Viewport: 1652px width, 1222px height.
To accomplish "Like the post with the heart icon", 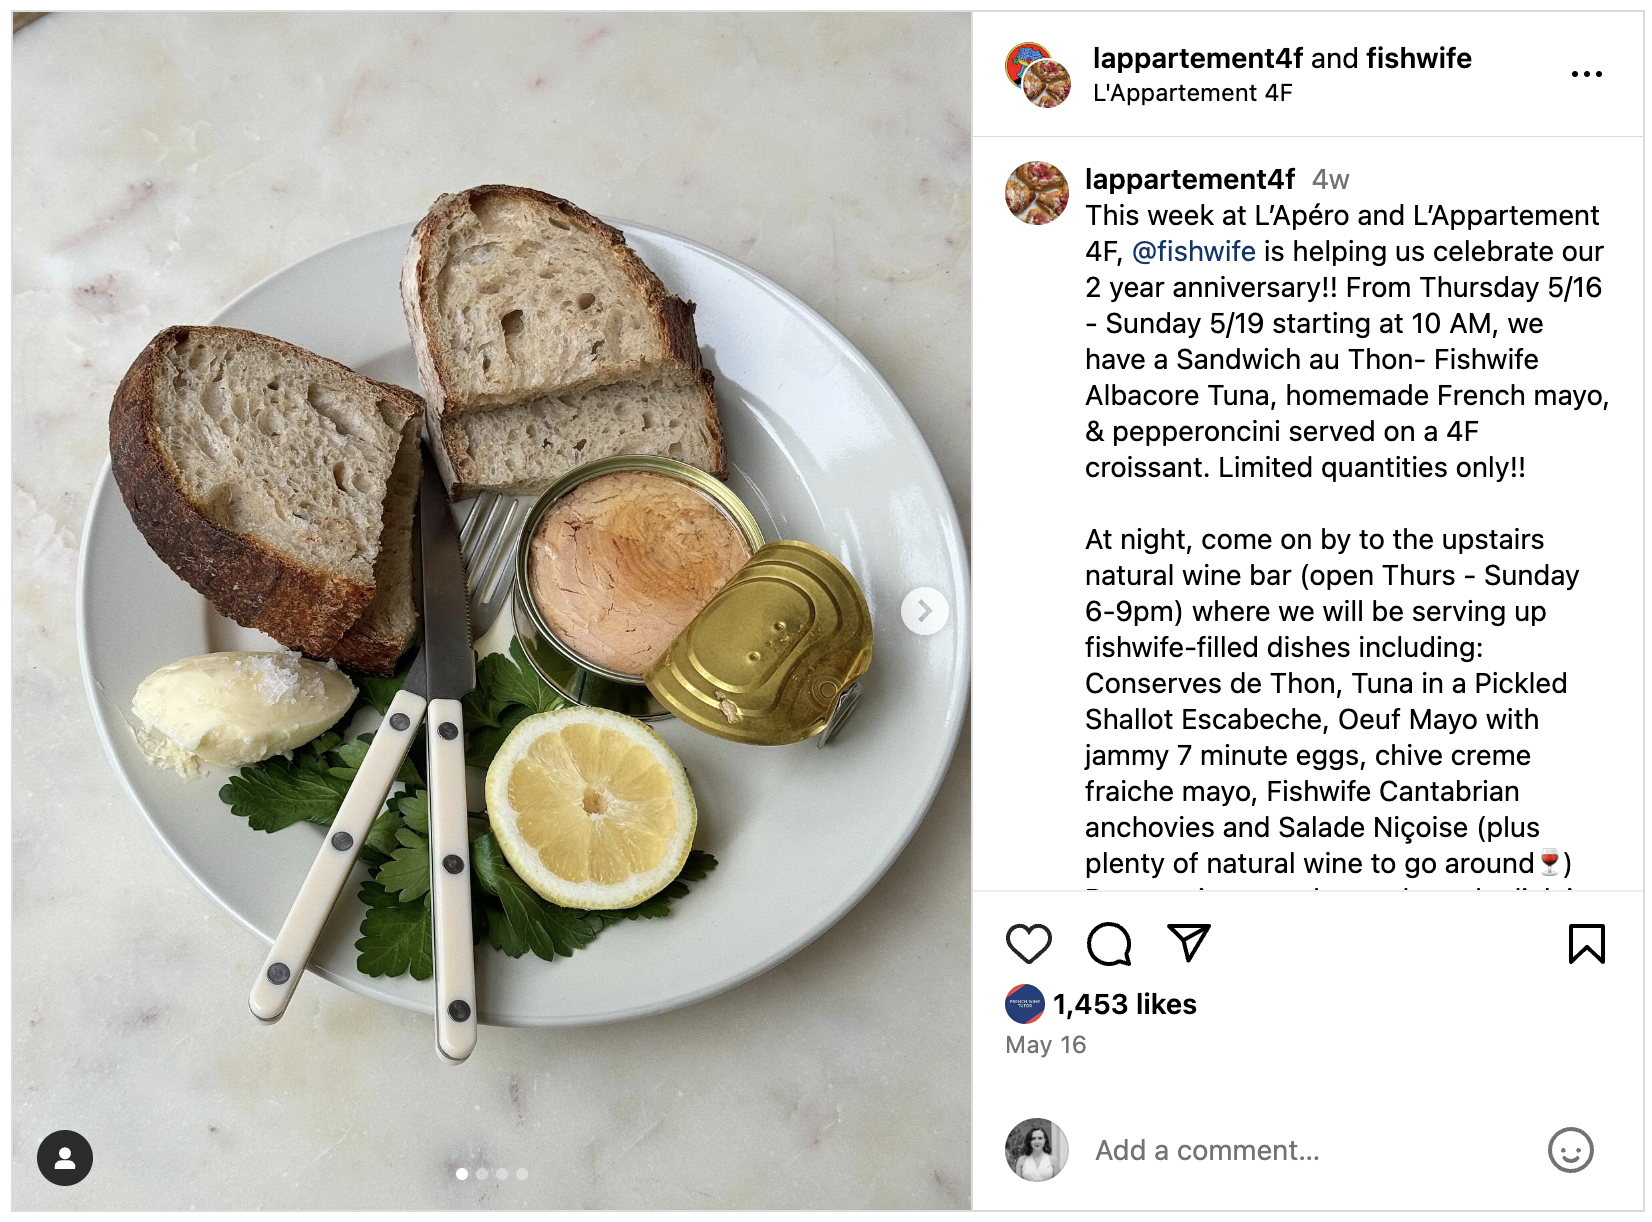I will (1028, 944).
